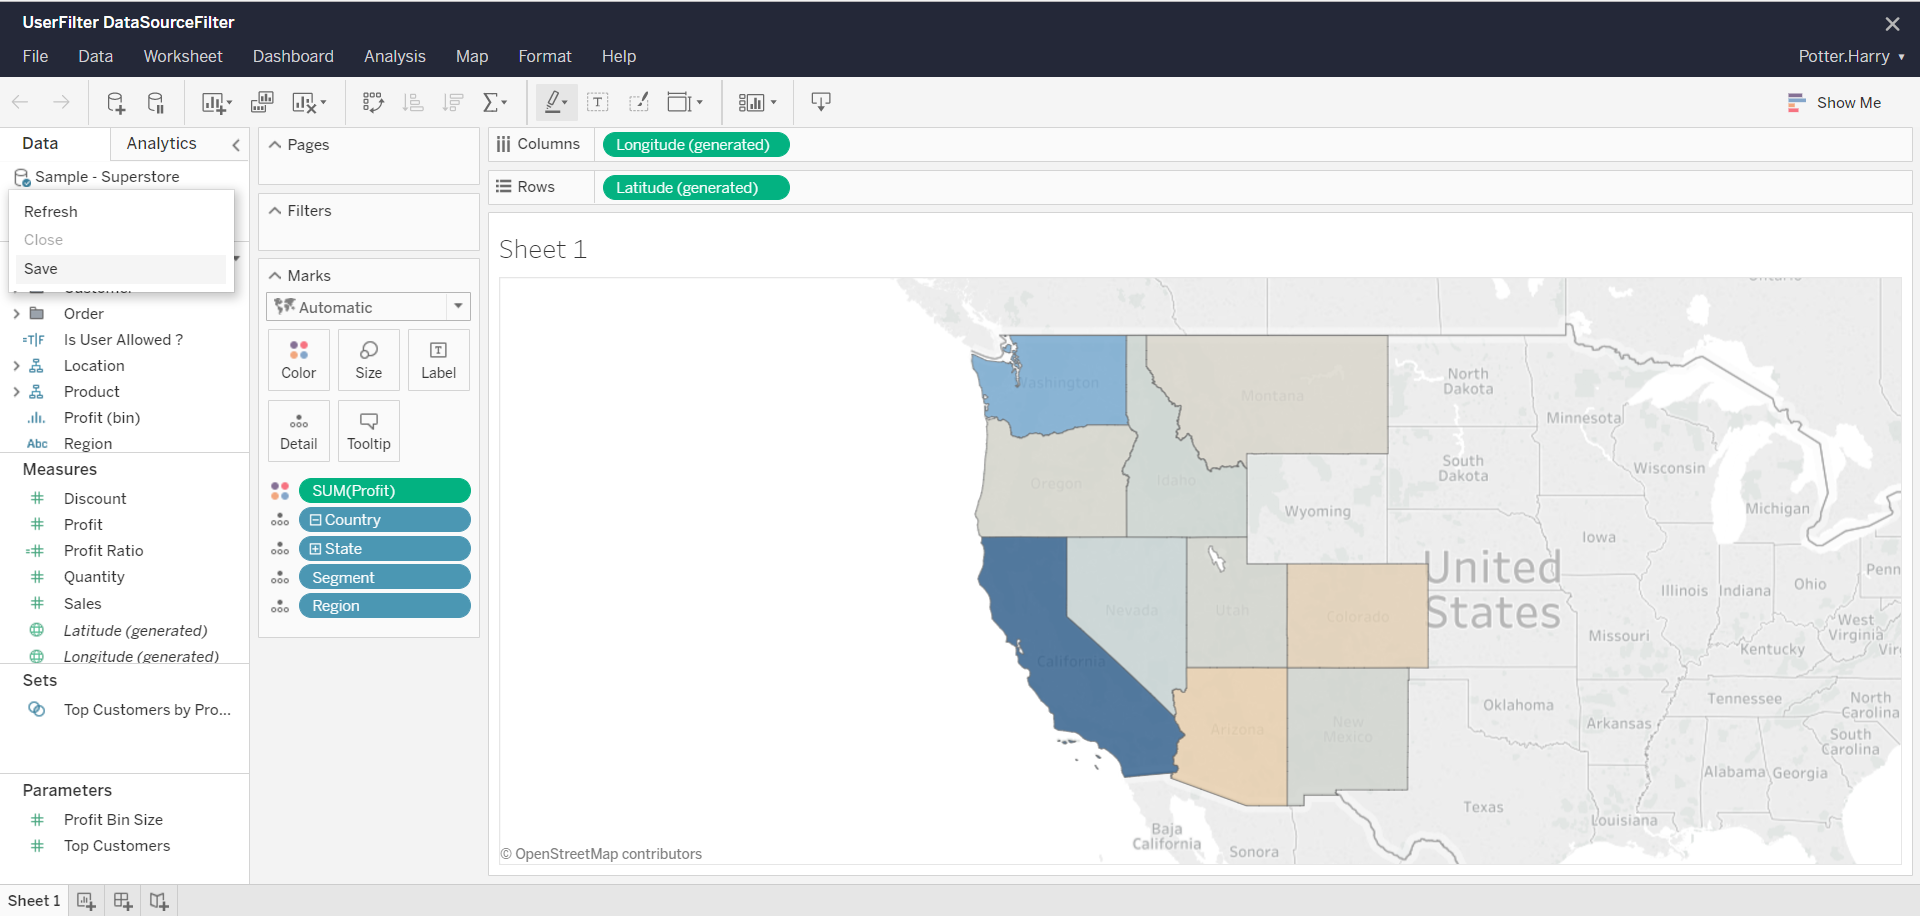Collapse the Pages shelf

[x=275, y=145]
